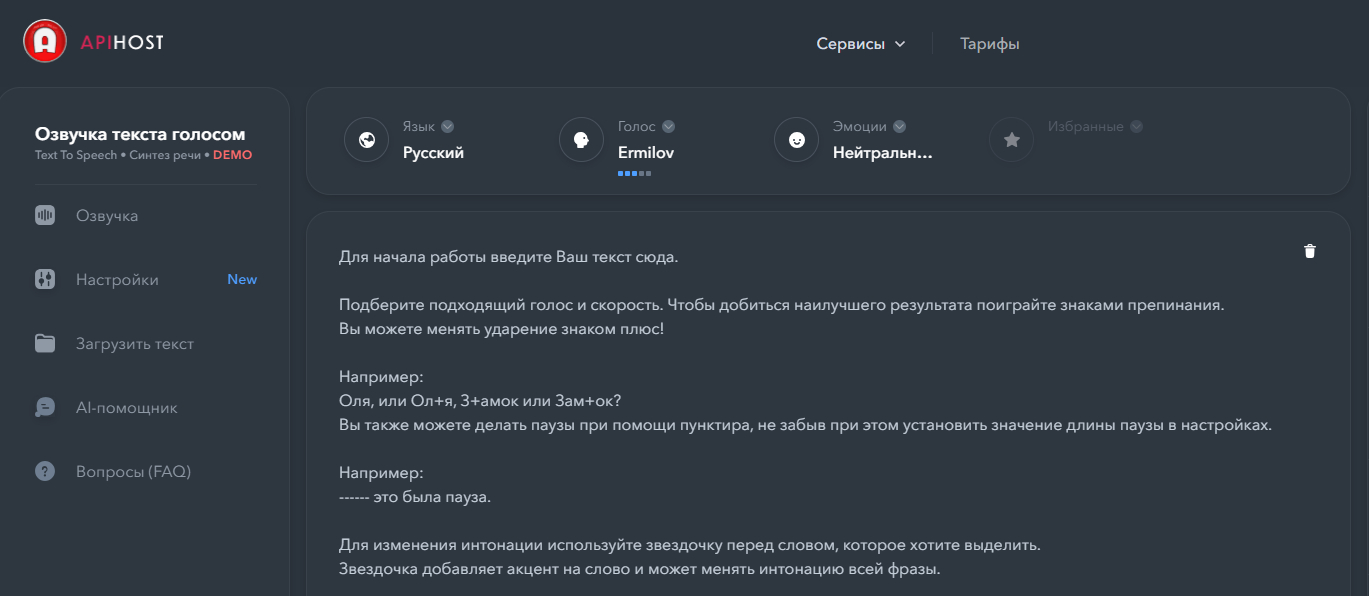Click the voice head icon
Image resolution: width=1369 pixels, height=596 pixels.
tap(581, 140)
